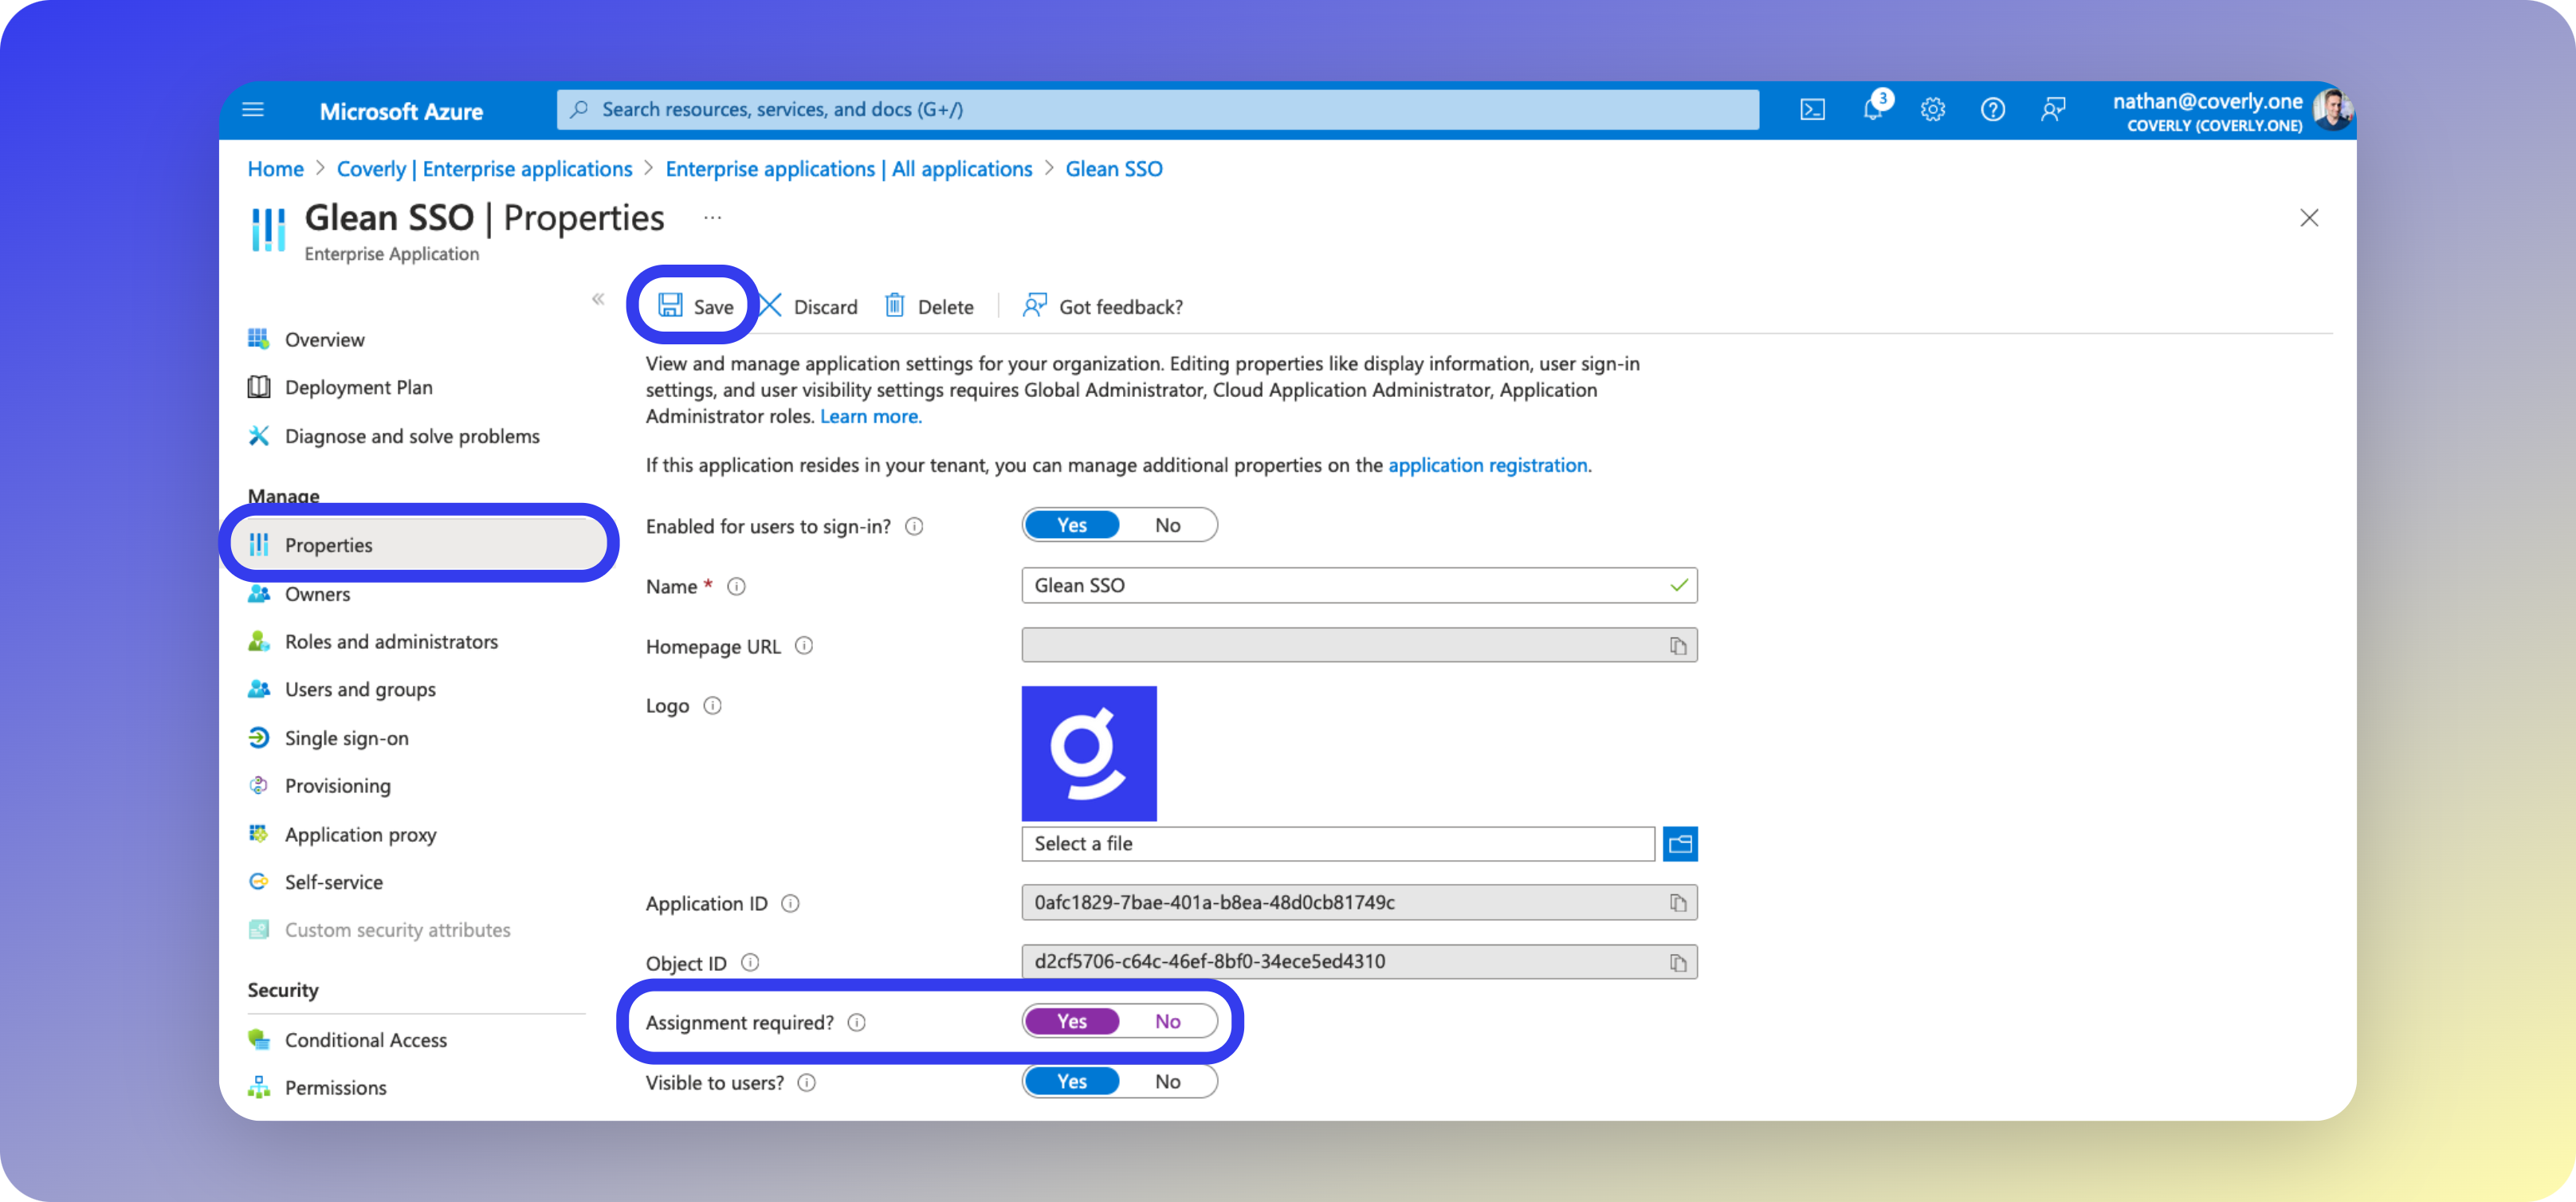
Task: Open the portal settings gear
Action: pos(1932,109)
